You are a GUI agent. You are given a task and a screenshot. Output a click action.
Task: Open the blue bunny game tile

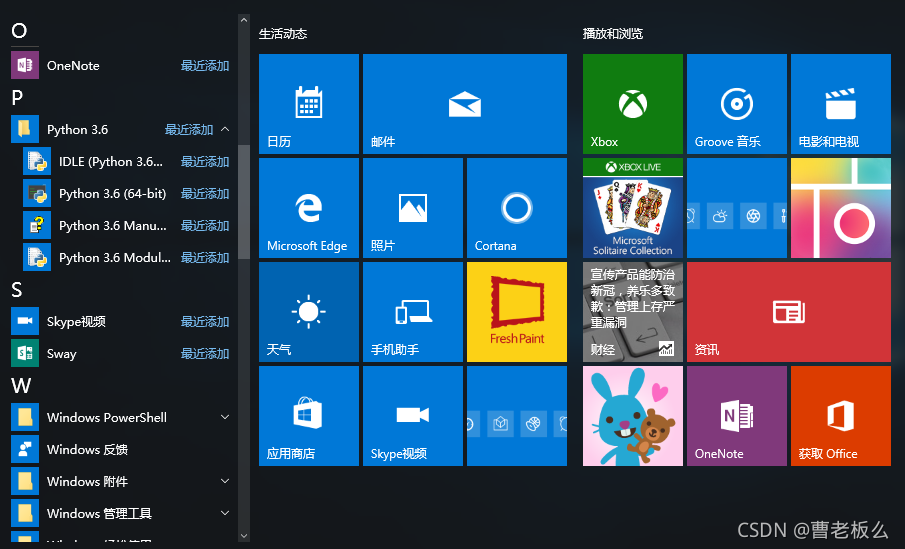(x=633, y=416)
